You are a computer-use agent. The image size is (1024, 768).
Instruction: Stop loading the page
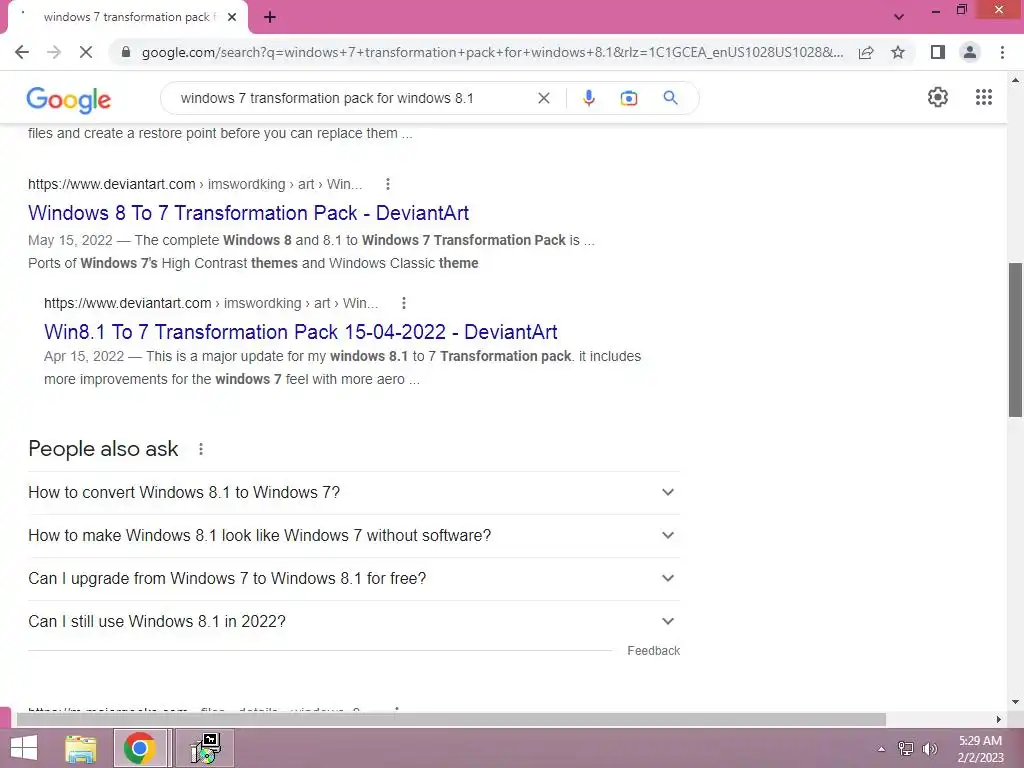(x=86, y=52)
